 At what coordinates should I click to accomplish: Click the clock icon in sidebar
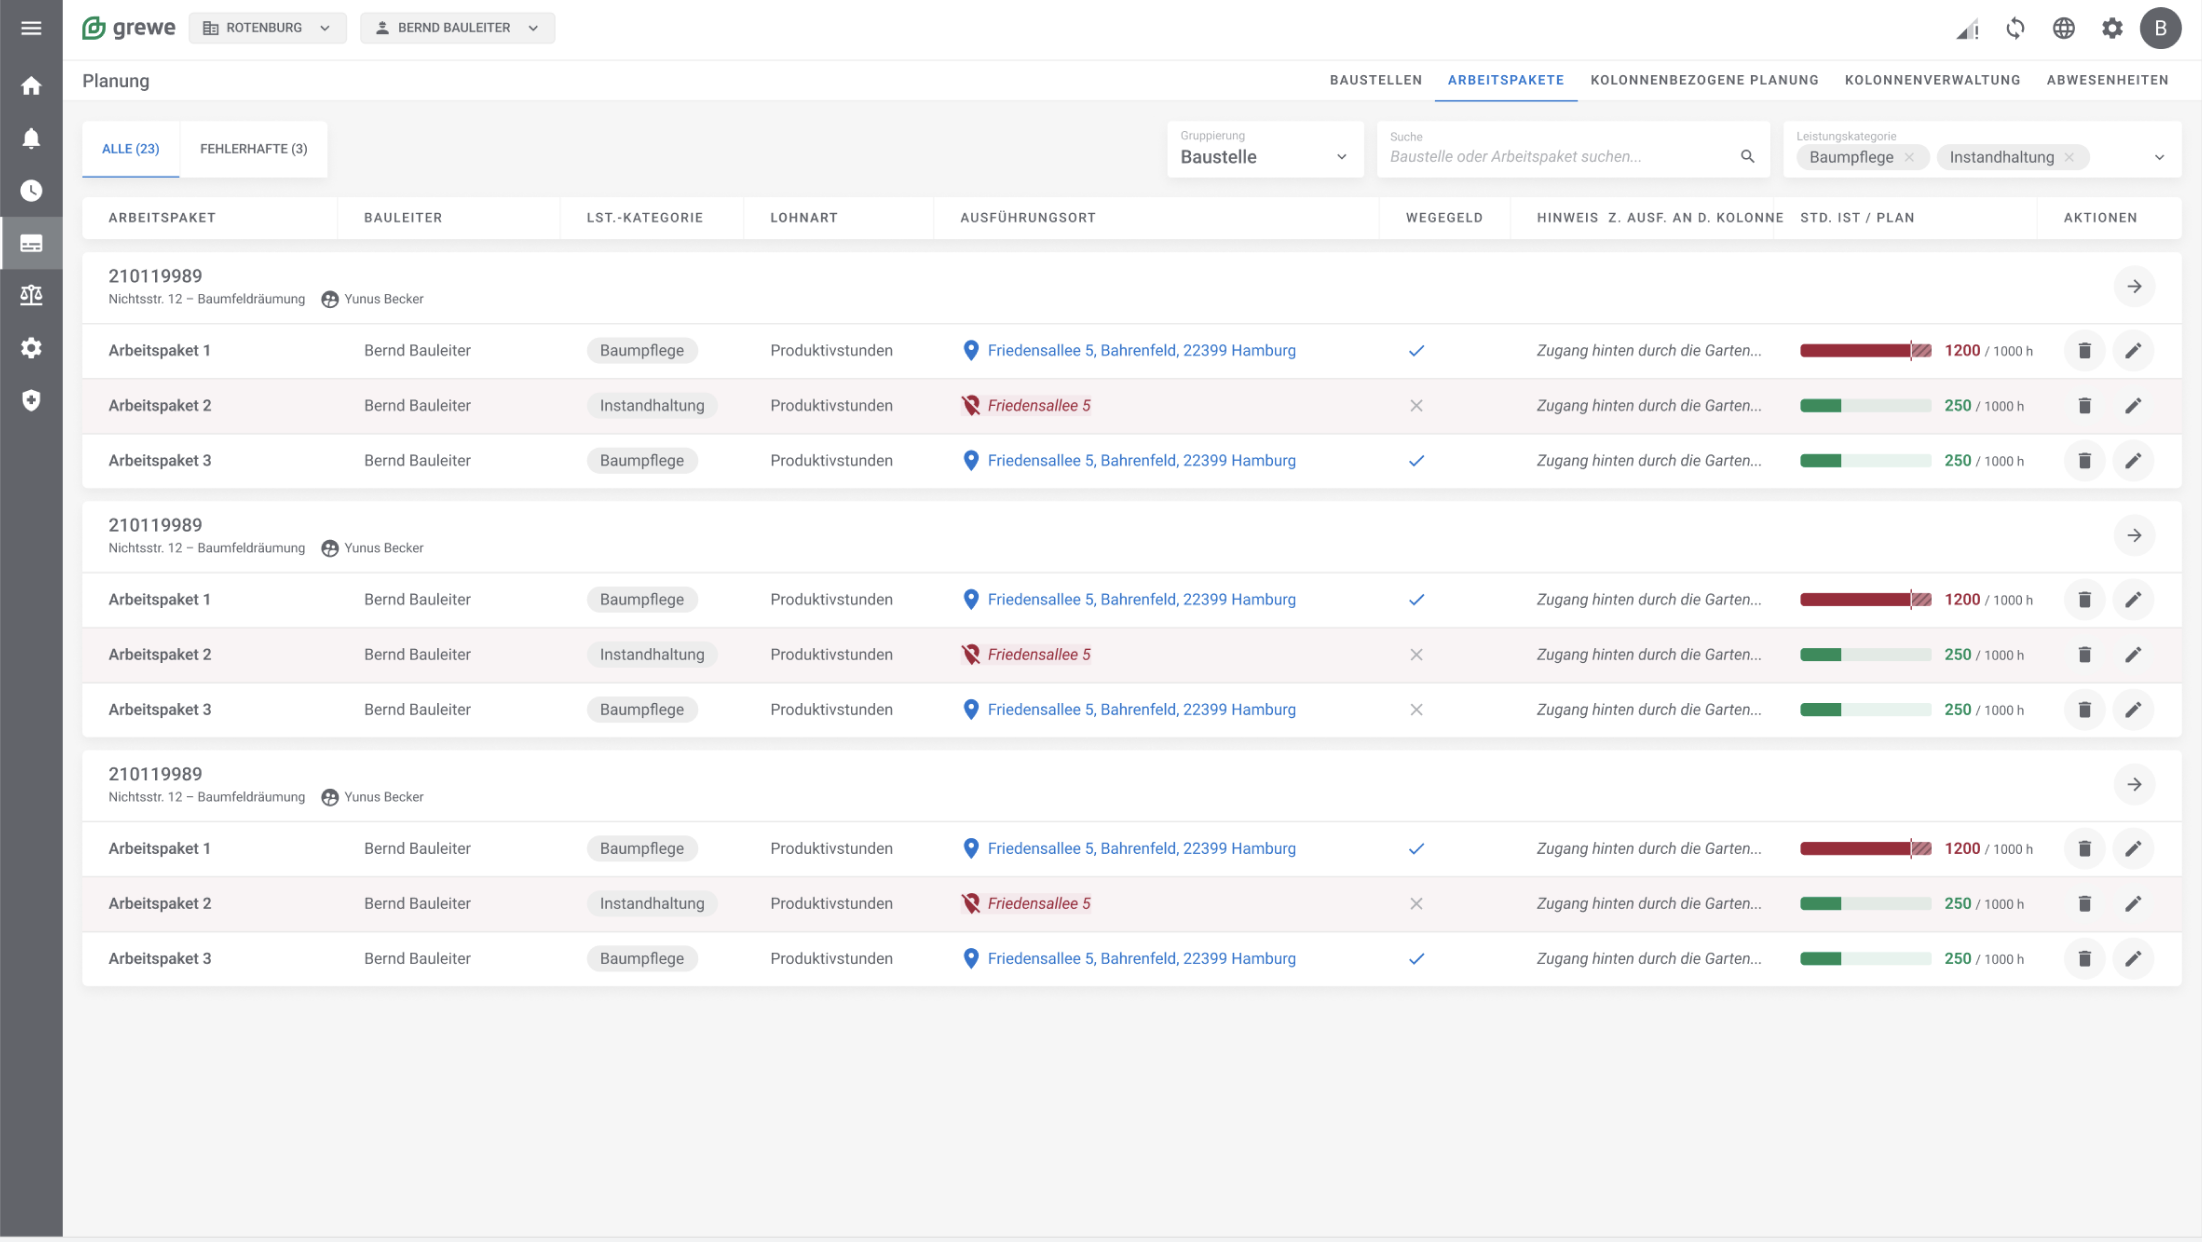click(x=31, y=190)
